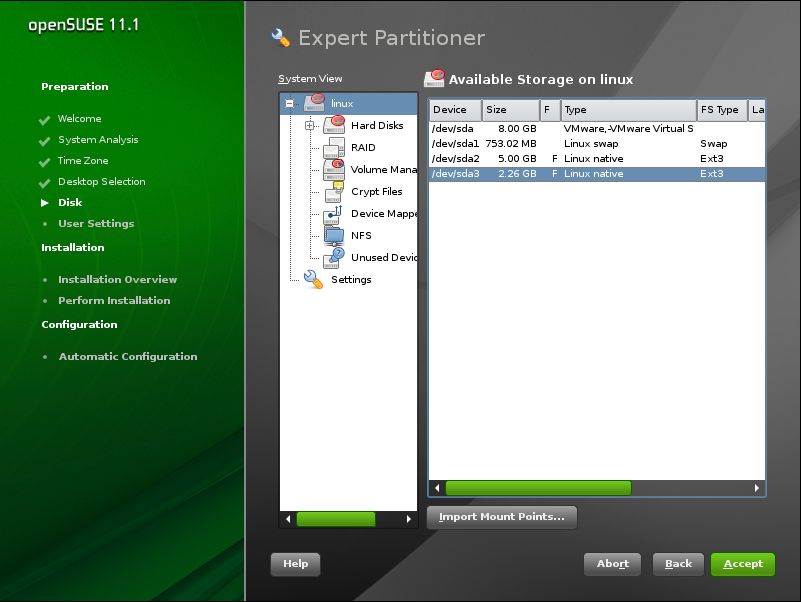Click the Welcome step in sidebar
This screenshot has height=602, width=801.
(79, 119)
